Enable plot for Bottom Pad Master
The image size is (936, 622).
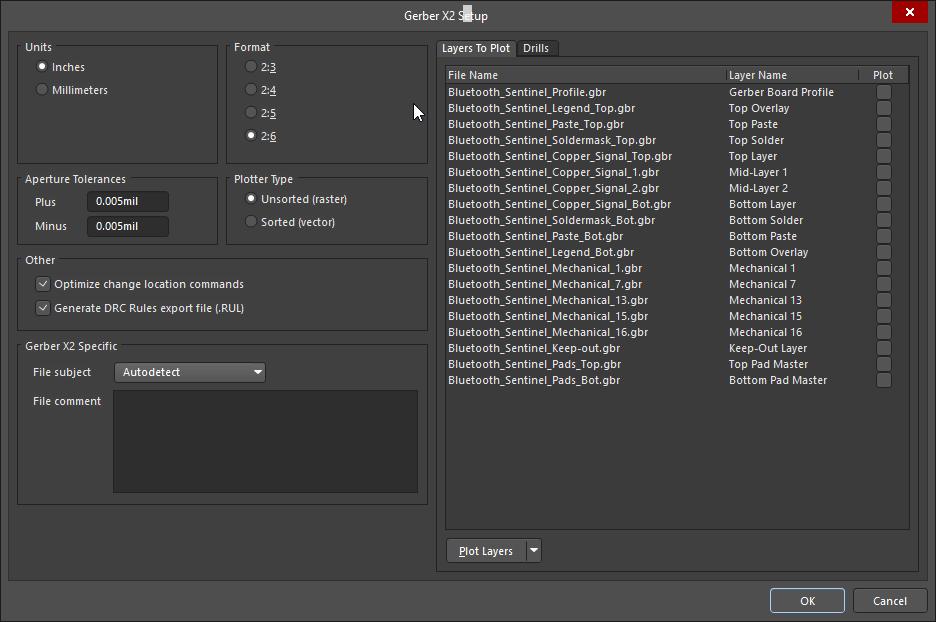point(883,380)
